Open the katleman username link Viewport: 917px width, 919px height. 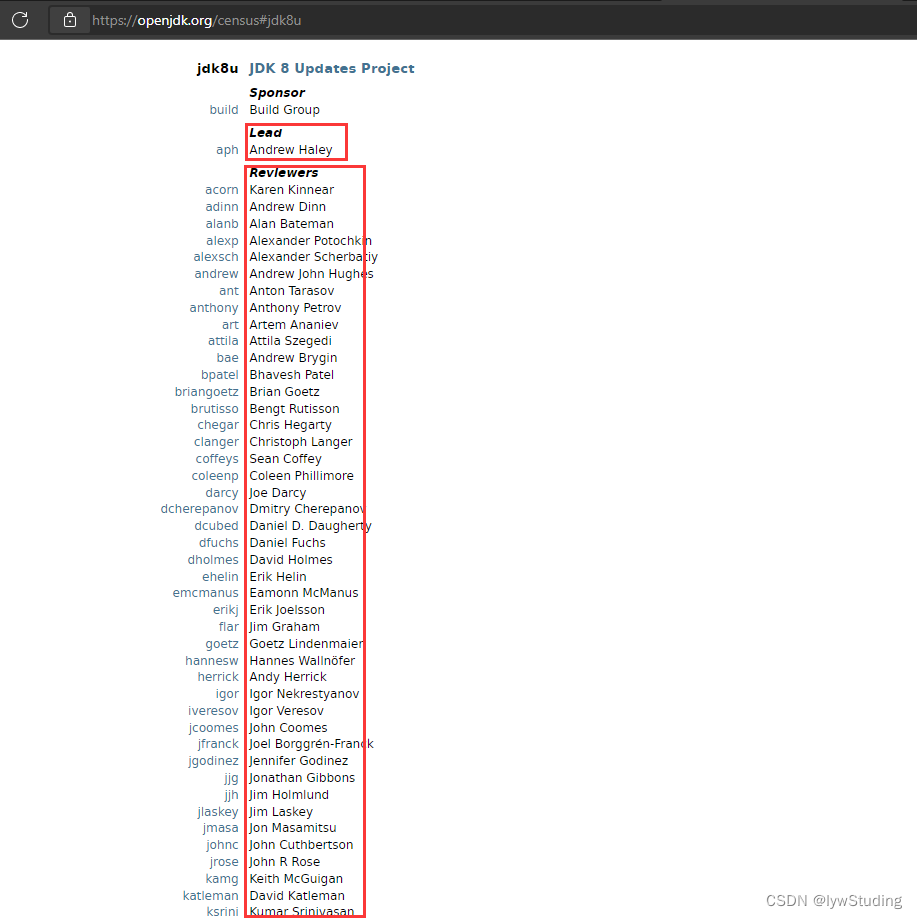tap(210, 896)
